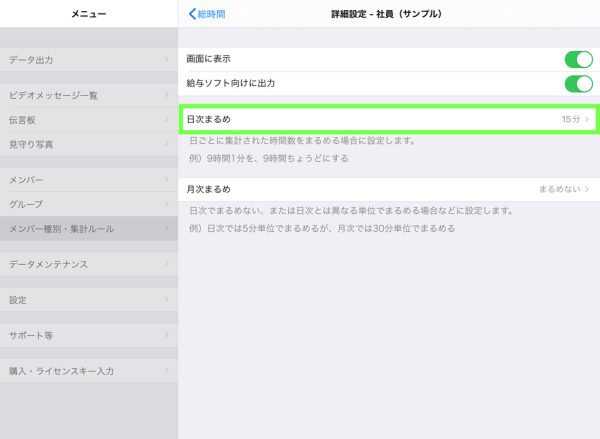Click the 15分 value text
This screenshot has width=600, height=439.
tap(570, 119)
